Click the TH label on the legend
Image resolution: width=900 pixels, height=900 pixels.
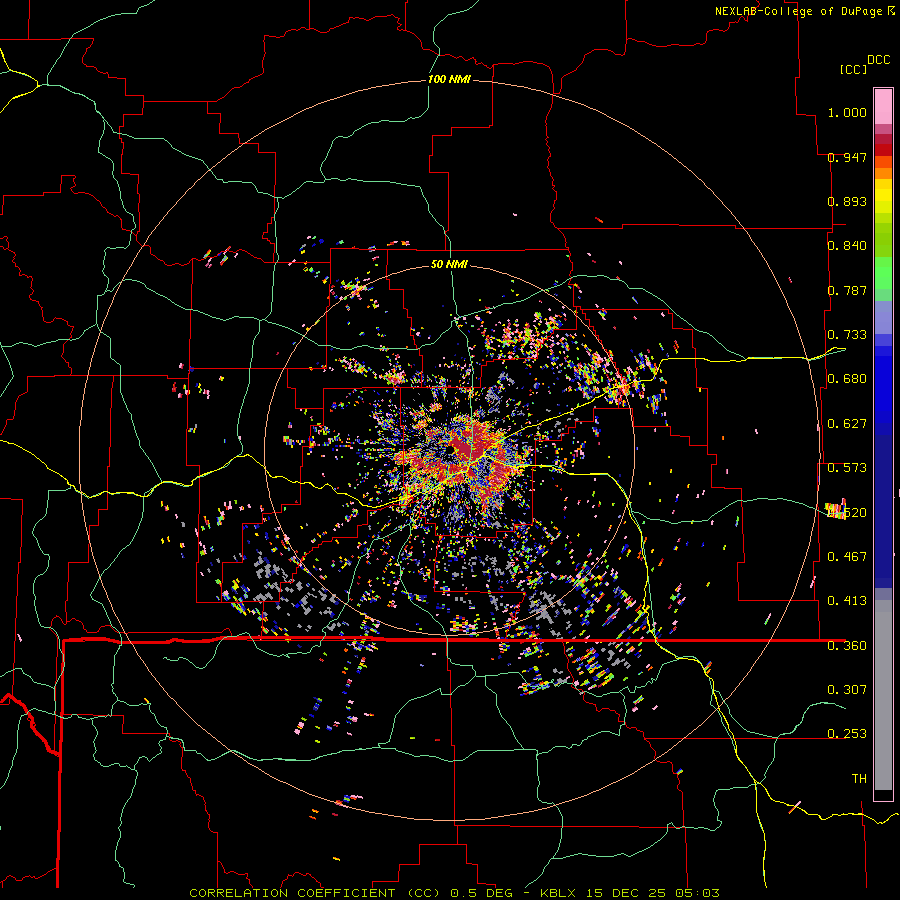(859, 779)
